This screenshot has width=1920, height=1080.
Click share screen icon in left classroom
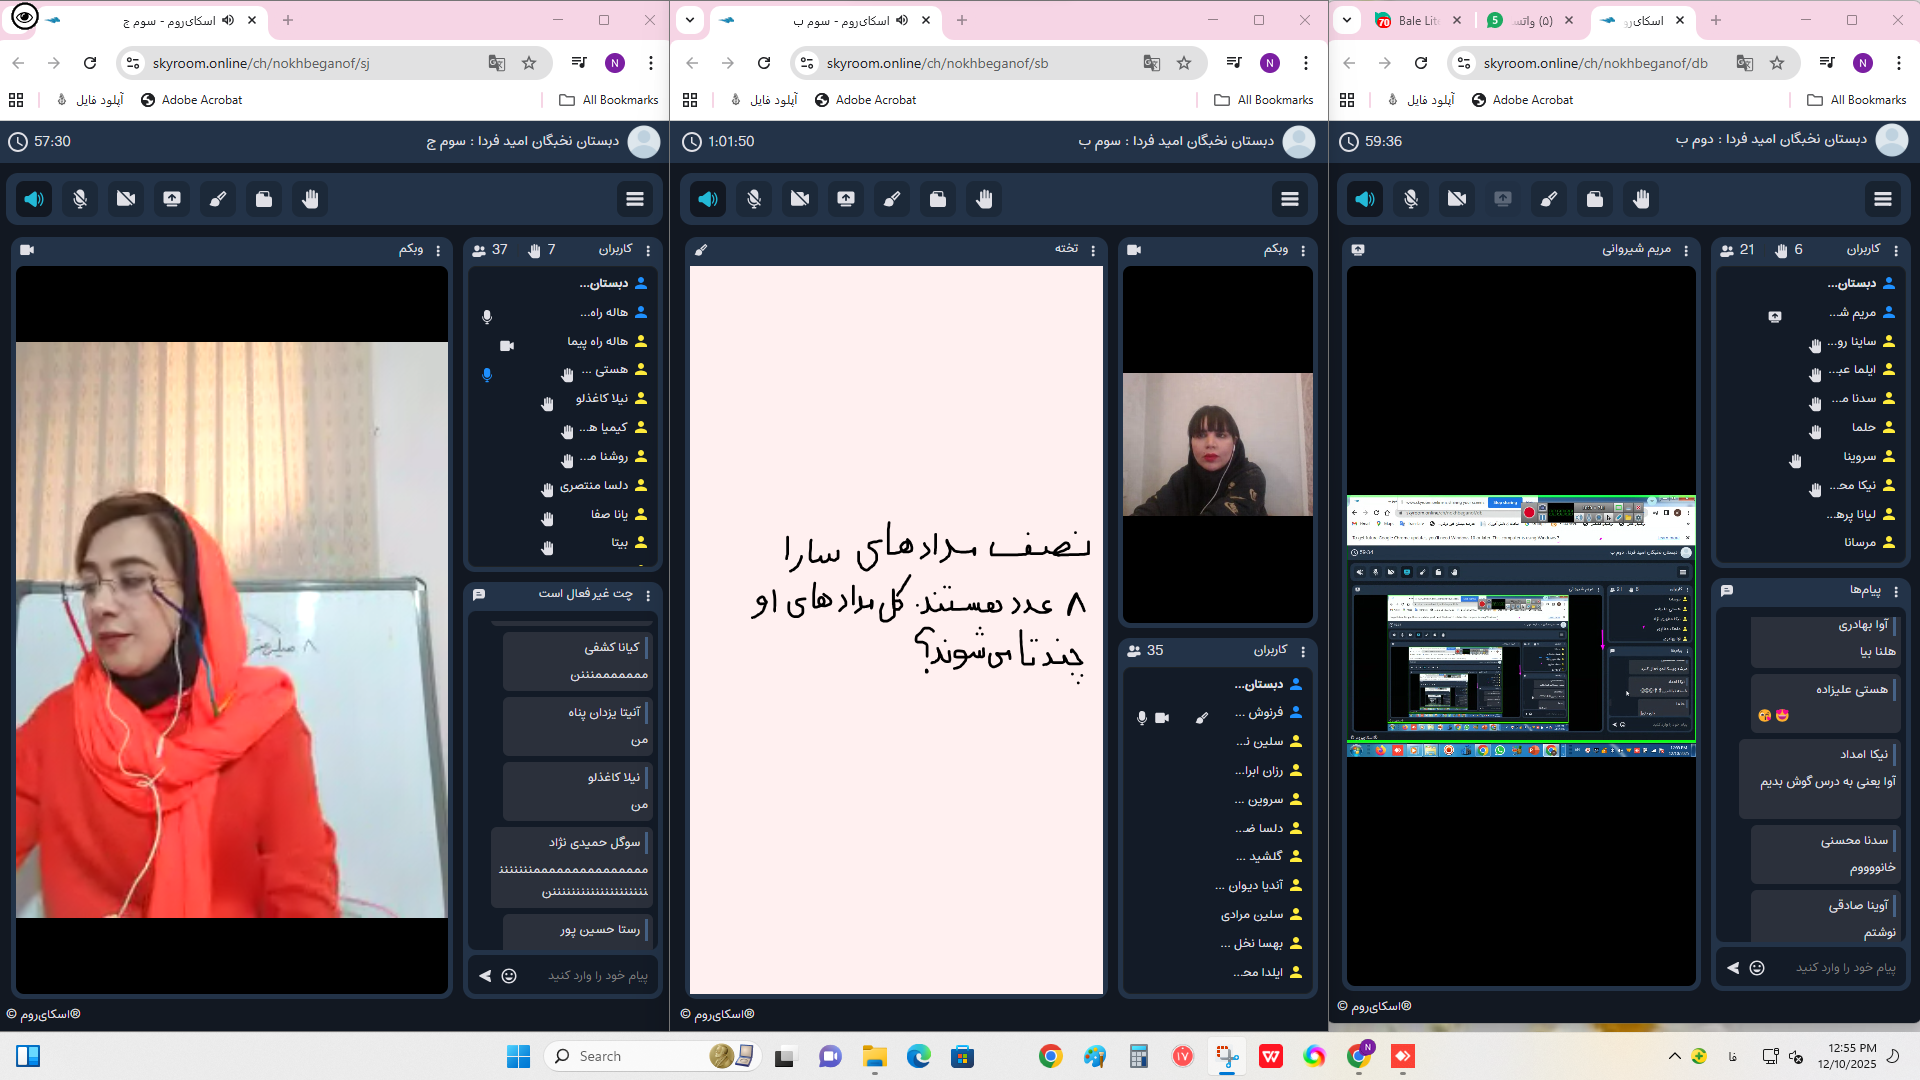tap(172, 199)
